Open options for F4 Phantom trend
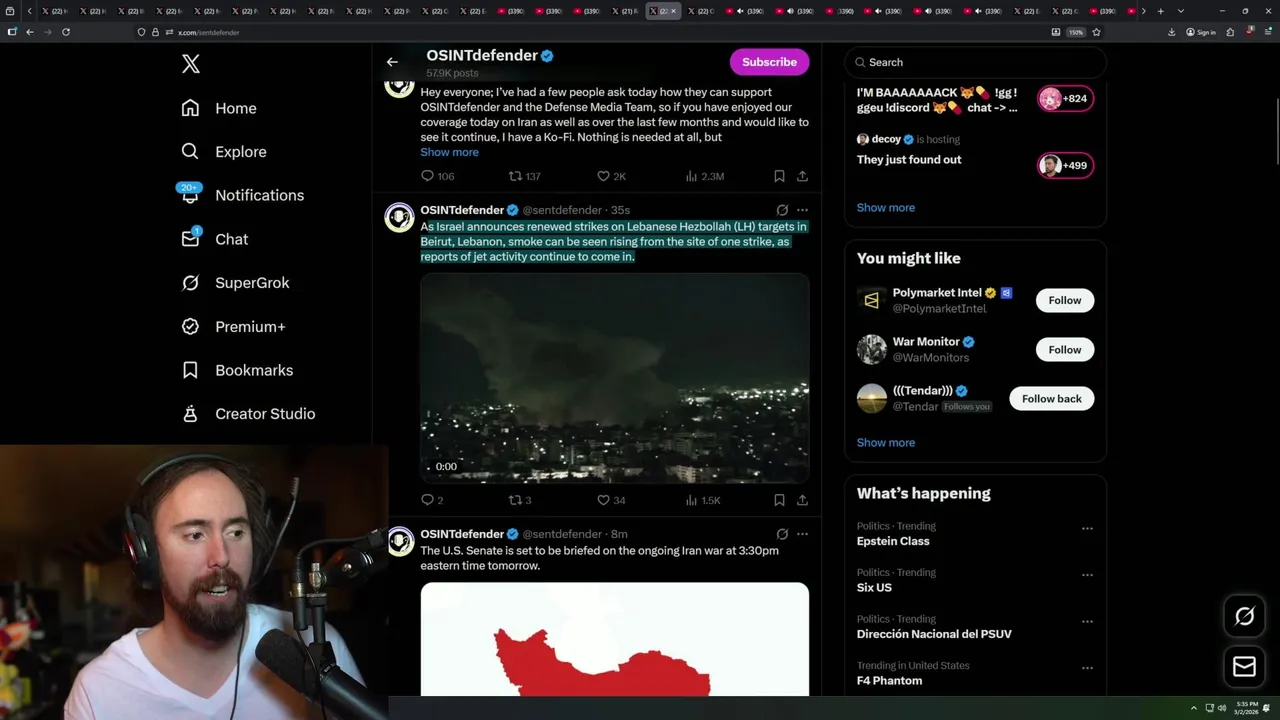 tap(1087, 668)
